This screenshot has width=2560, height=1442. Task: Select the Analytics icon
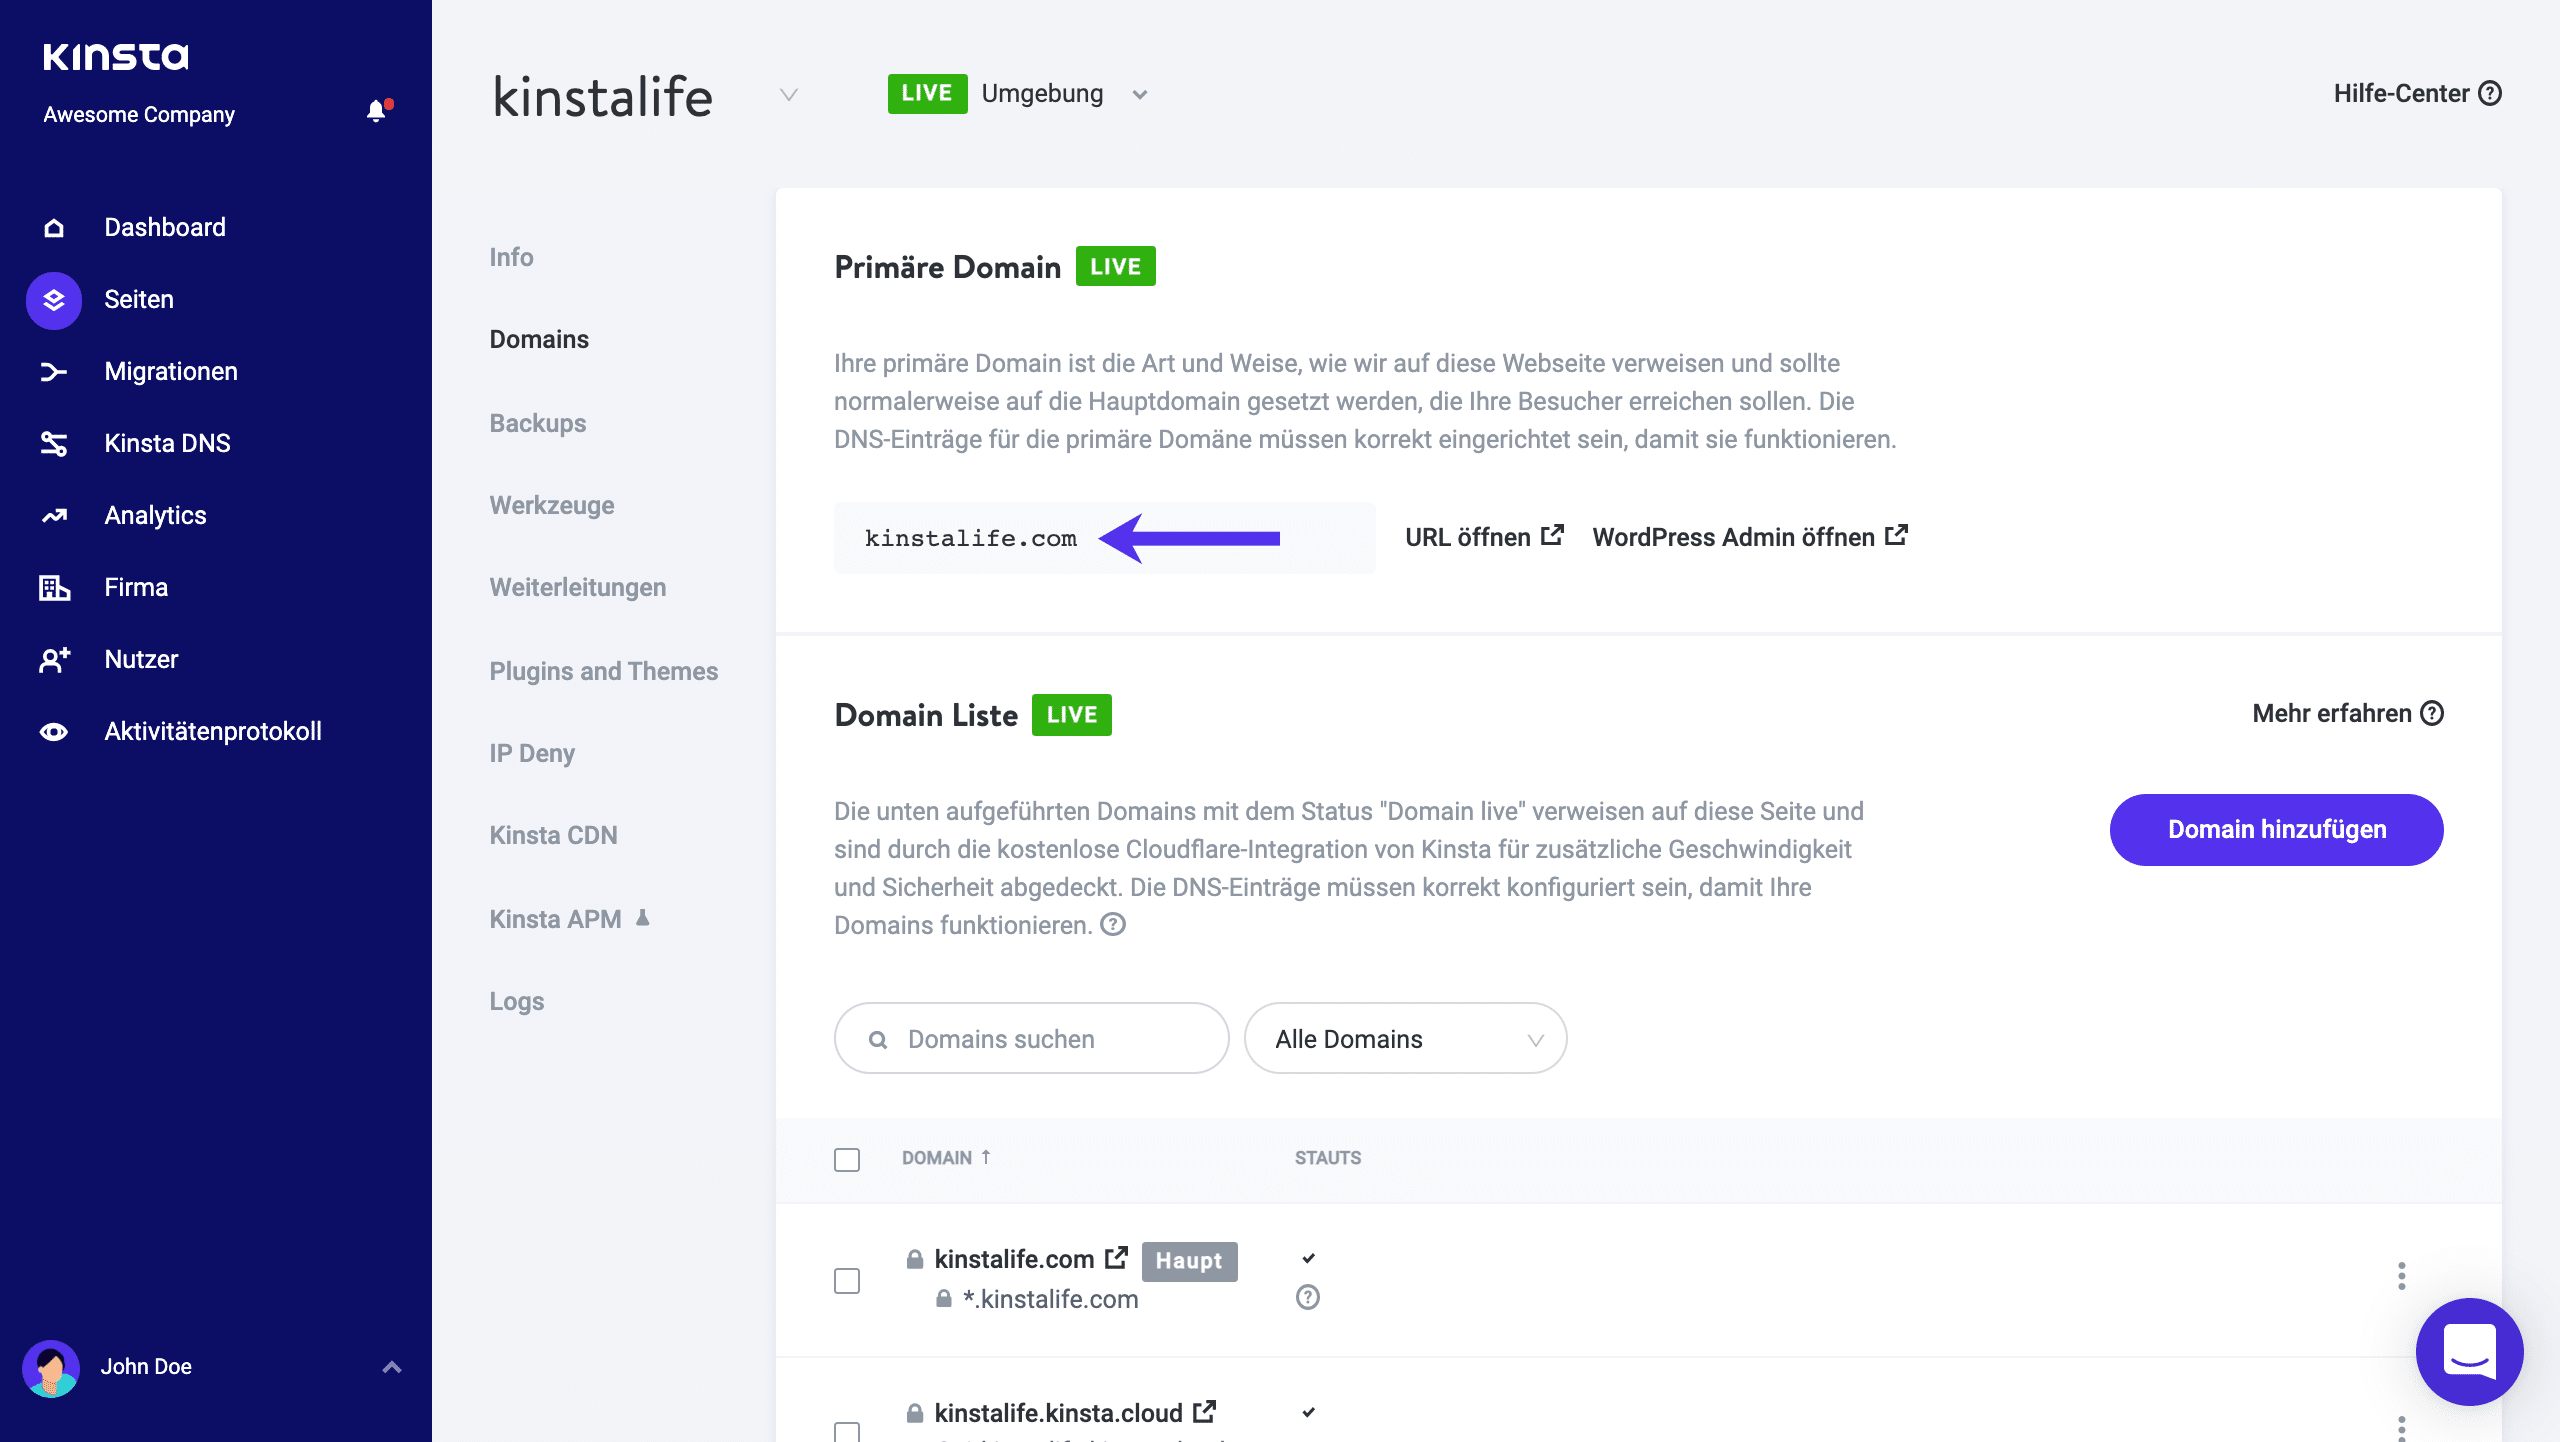(53, 515)
